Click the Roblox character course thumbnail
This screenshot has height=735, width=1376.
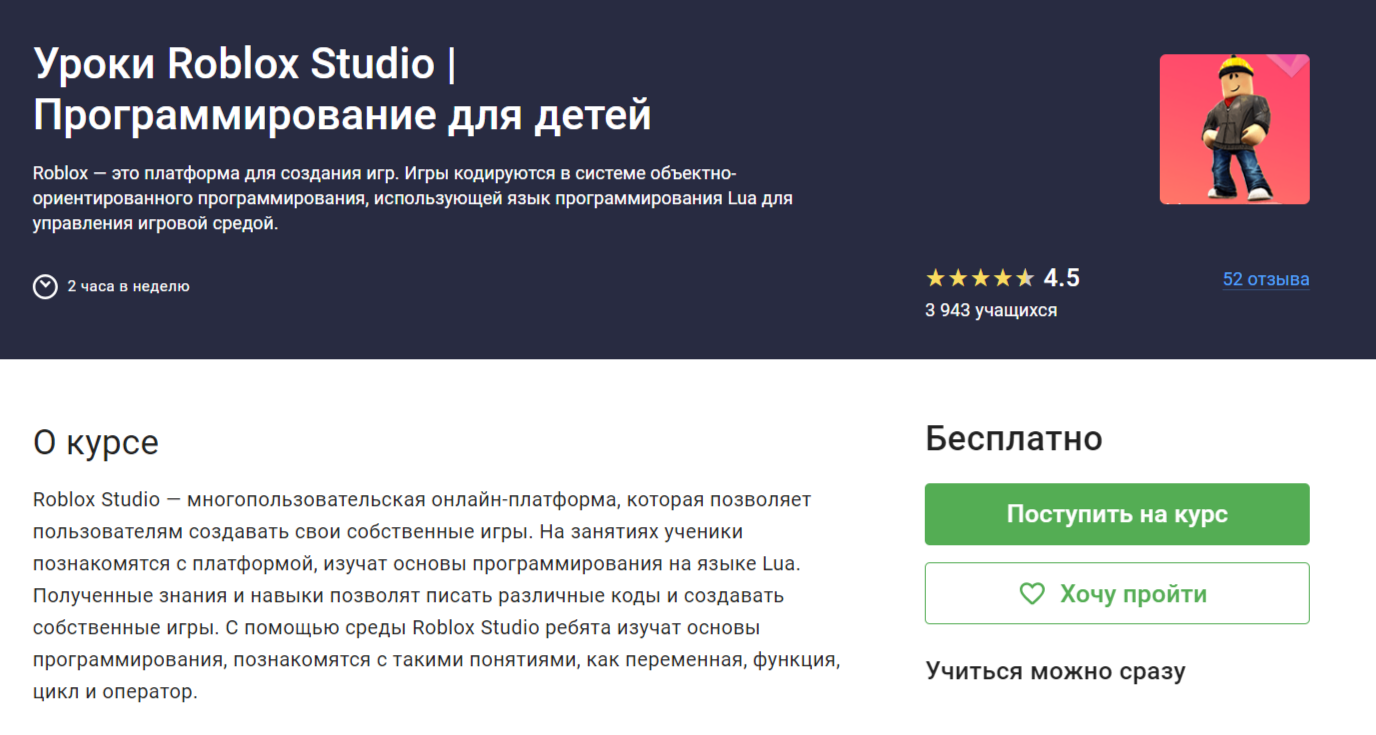1234,129
